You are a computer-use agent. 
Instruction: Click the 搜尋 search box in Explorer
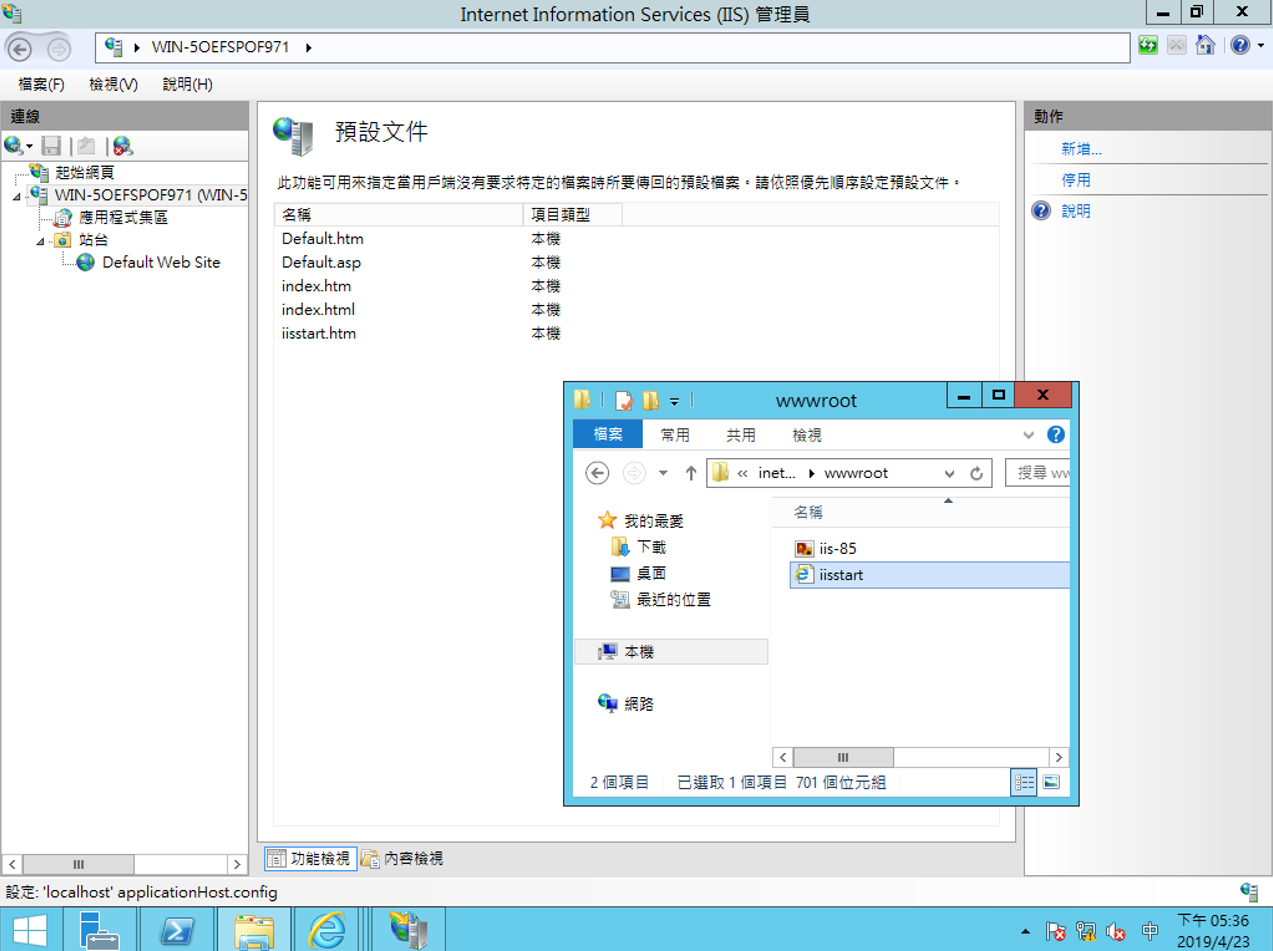tap(1038, 473)
